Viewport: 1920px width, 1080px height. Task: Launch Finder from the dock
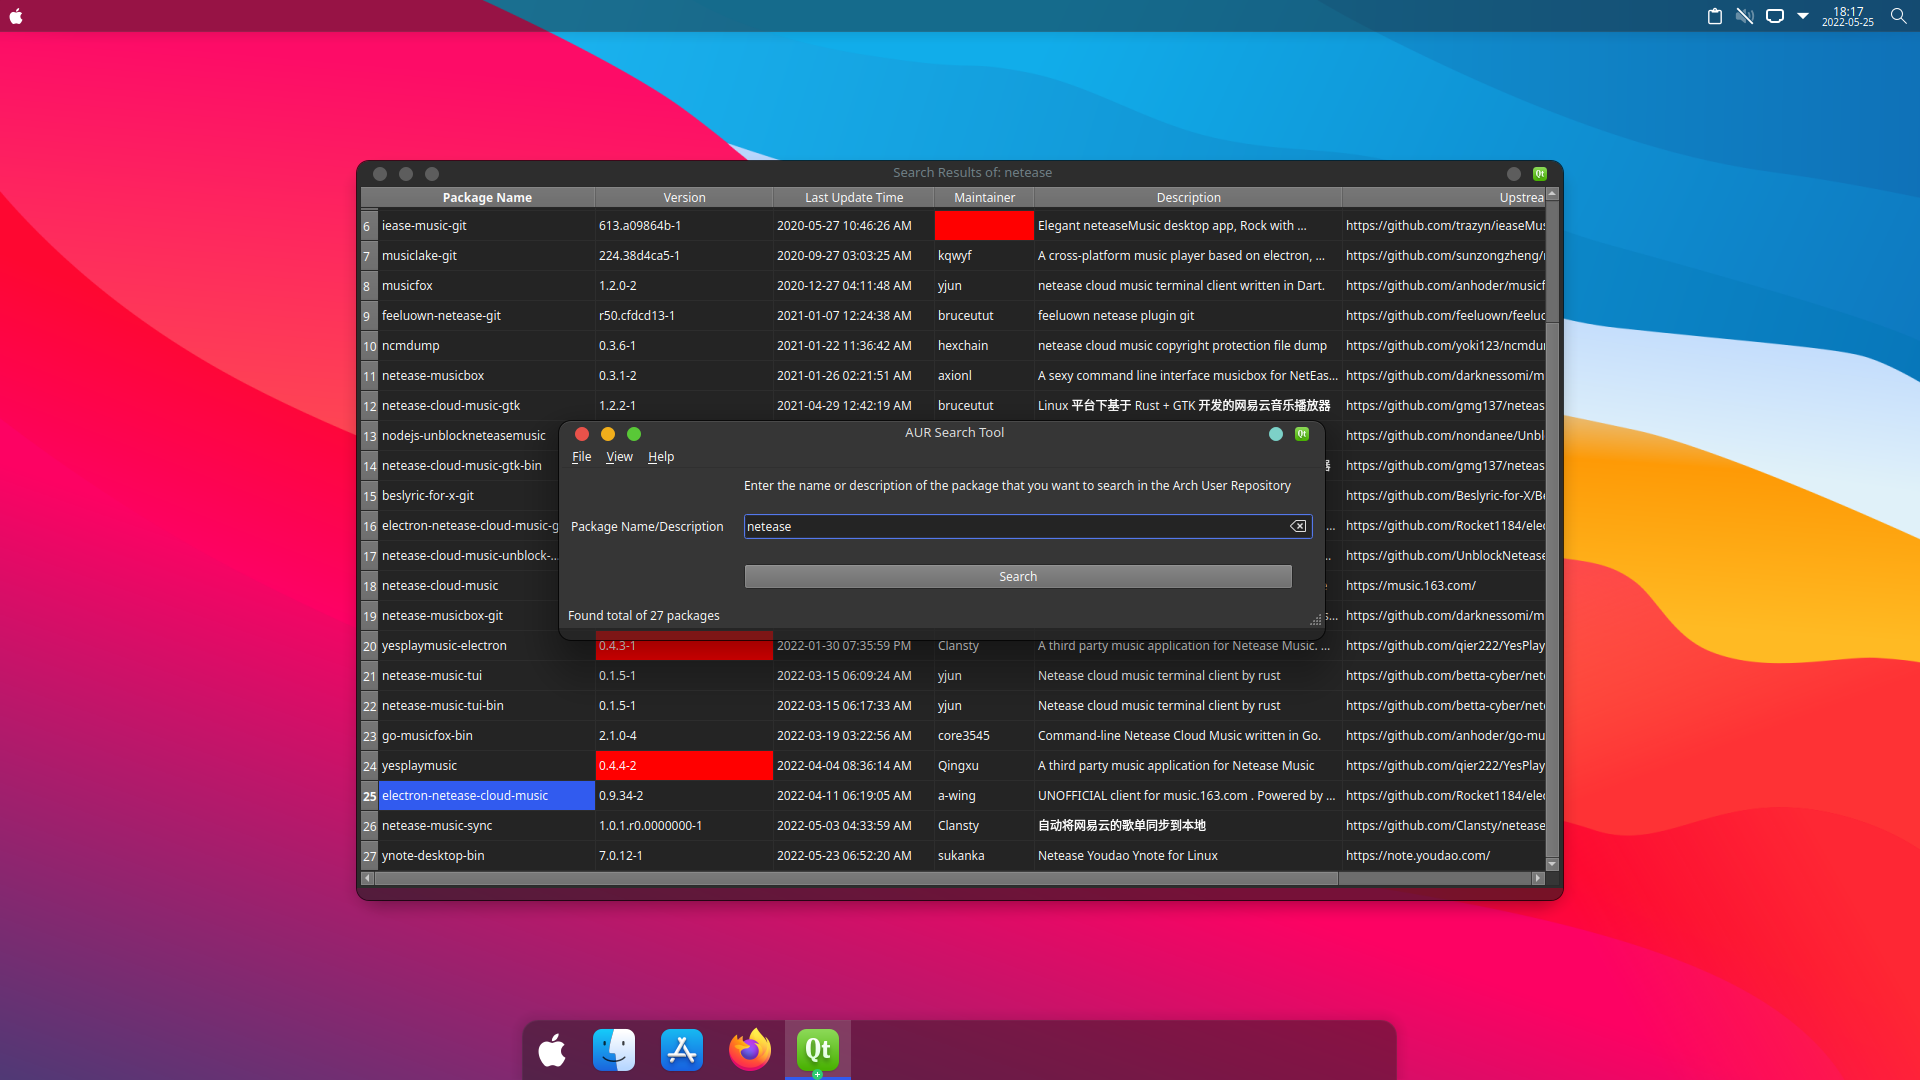614,1050
